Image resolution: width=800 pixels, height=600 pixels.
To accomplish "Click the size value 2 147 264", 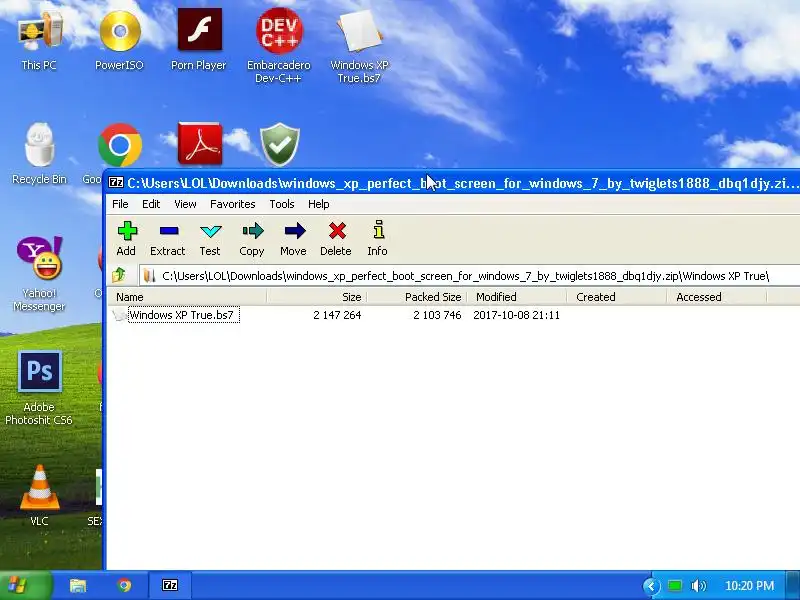I will point(337,315).
